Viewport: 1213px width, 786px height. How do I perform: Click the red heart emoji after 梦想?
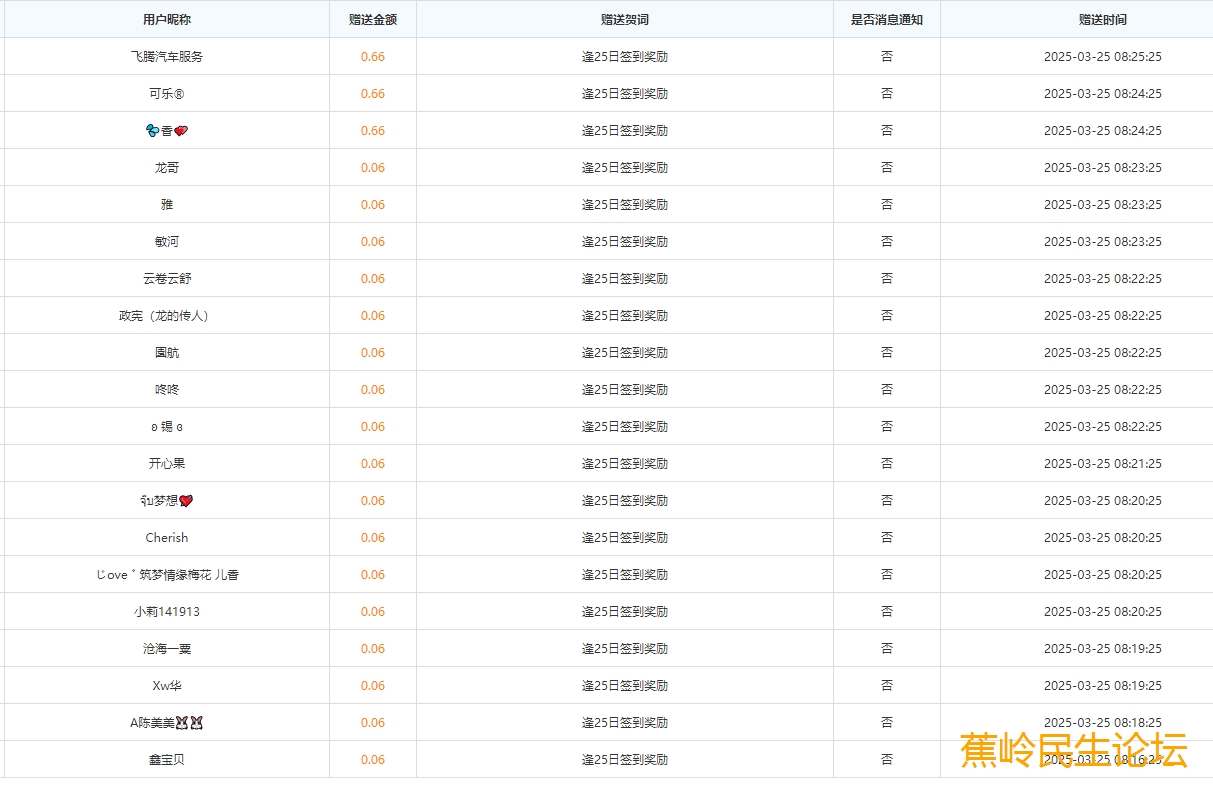tap(186, 501)
